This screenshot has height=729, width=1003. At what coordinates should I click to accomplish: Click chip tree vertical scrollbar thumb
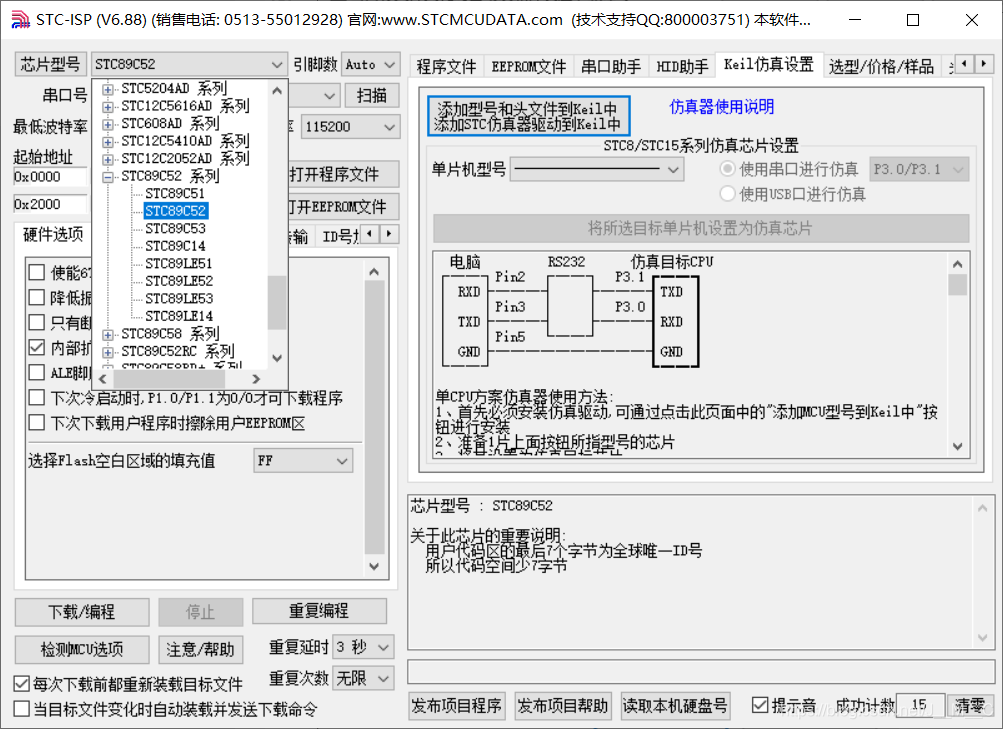(276, 302)
